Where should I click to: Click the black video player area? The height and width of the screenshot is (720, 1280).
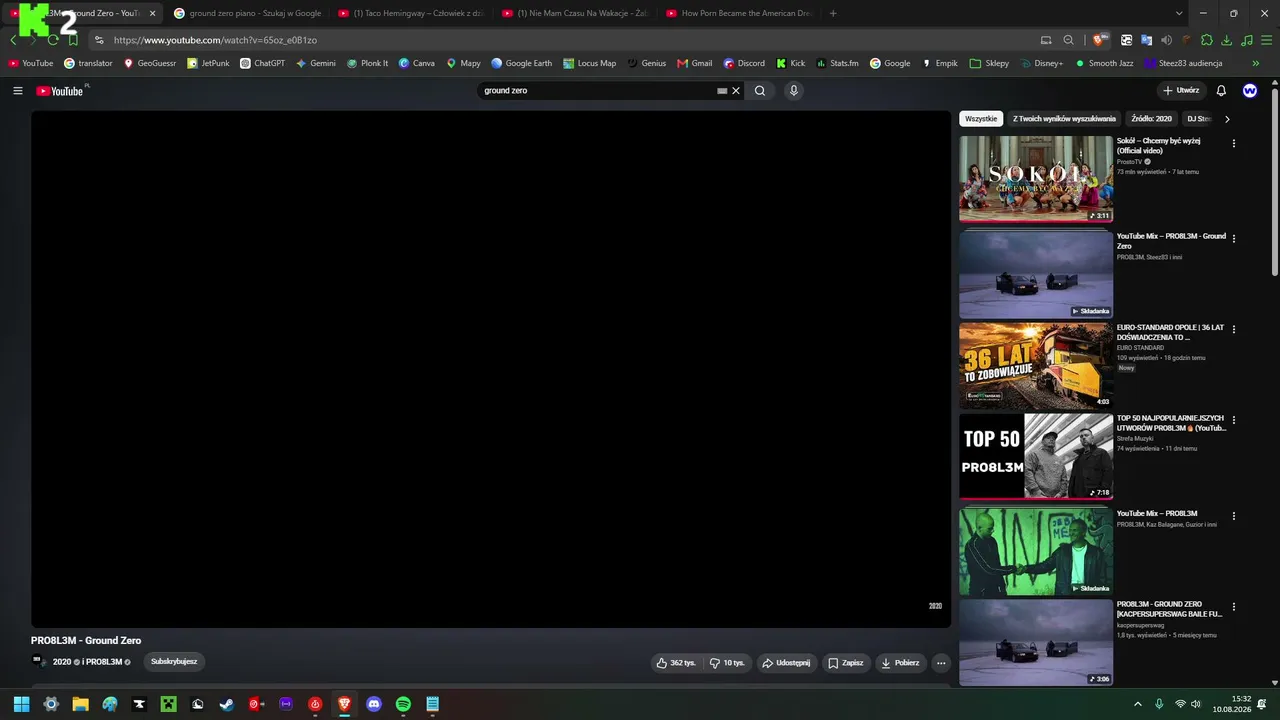490,369
